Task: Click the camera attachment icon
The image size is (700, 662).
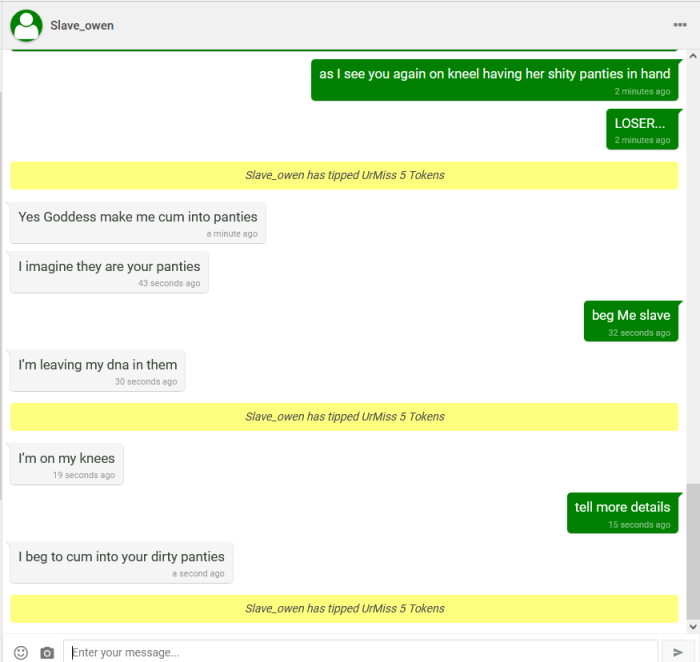Action: 47,652
